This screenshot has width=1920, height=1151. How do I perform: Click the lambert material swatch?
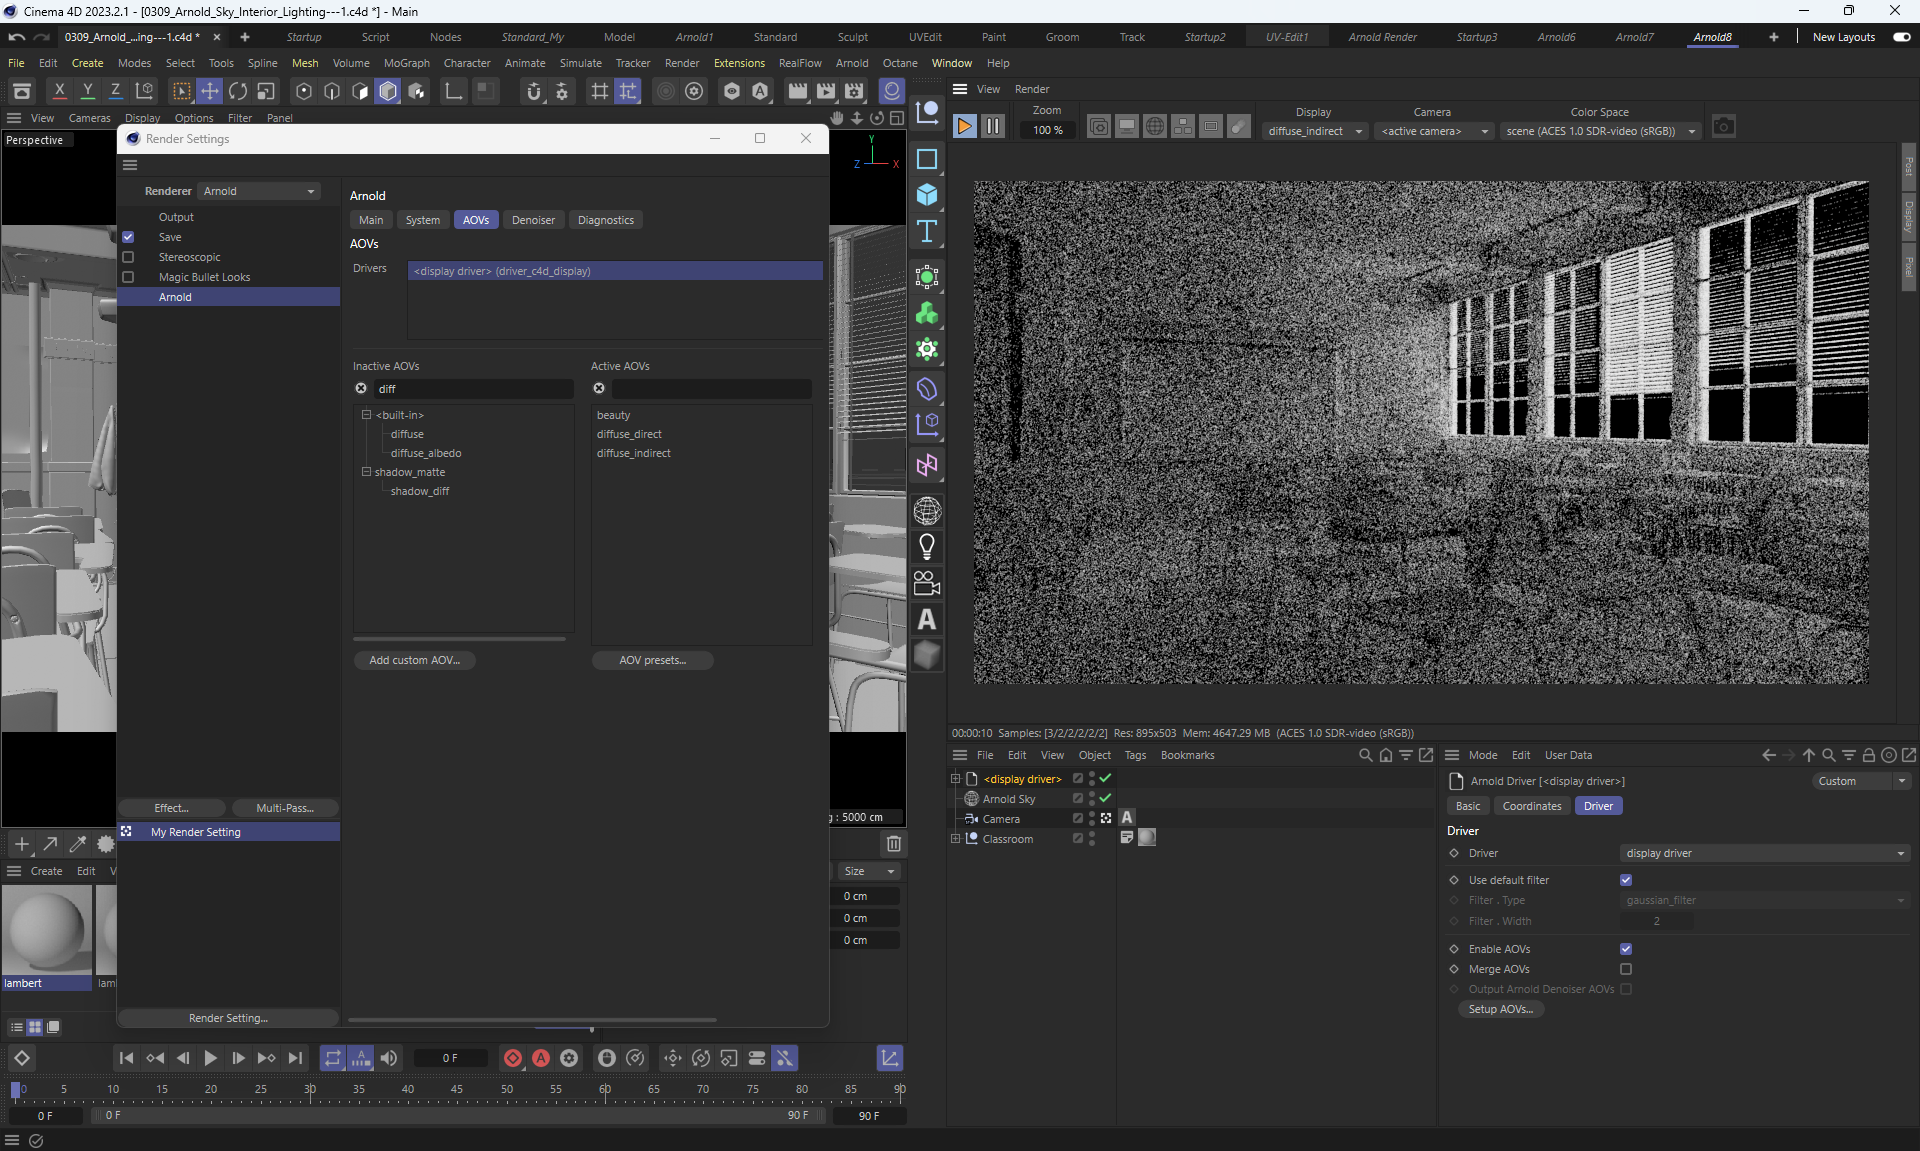46,931
